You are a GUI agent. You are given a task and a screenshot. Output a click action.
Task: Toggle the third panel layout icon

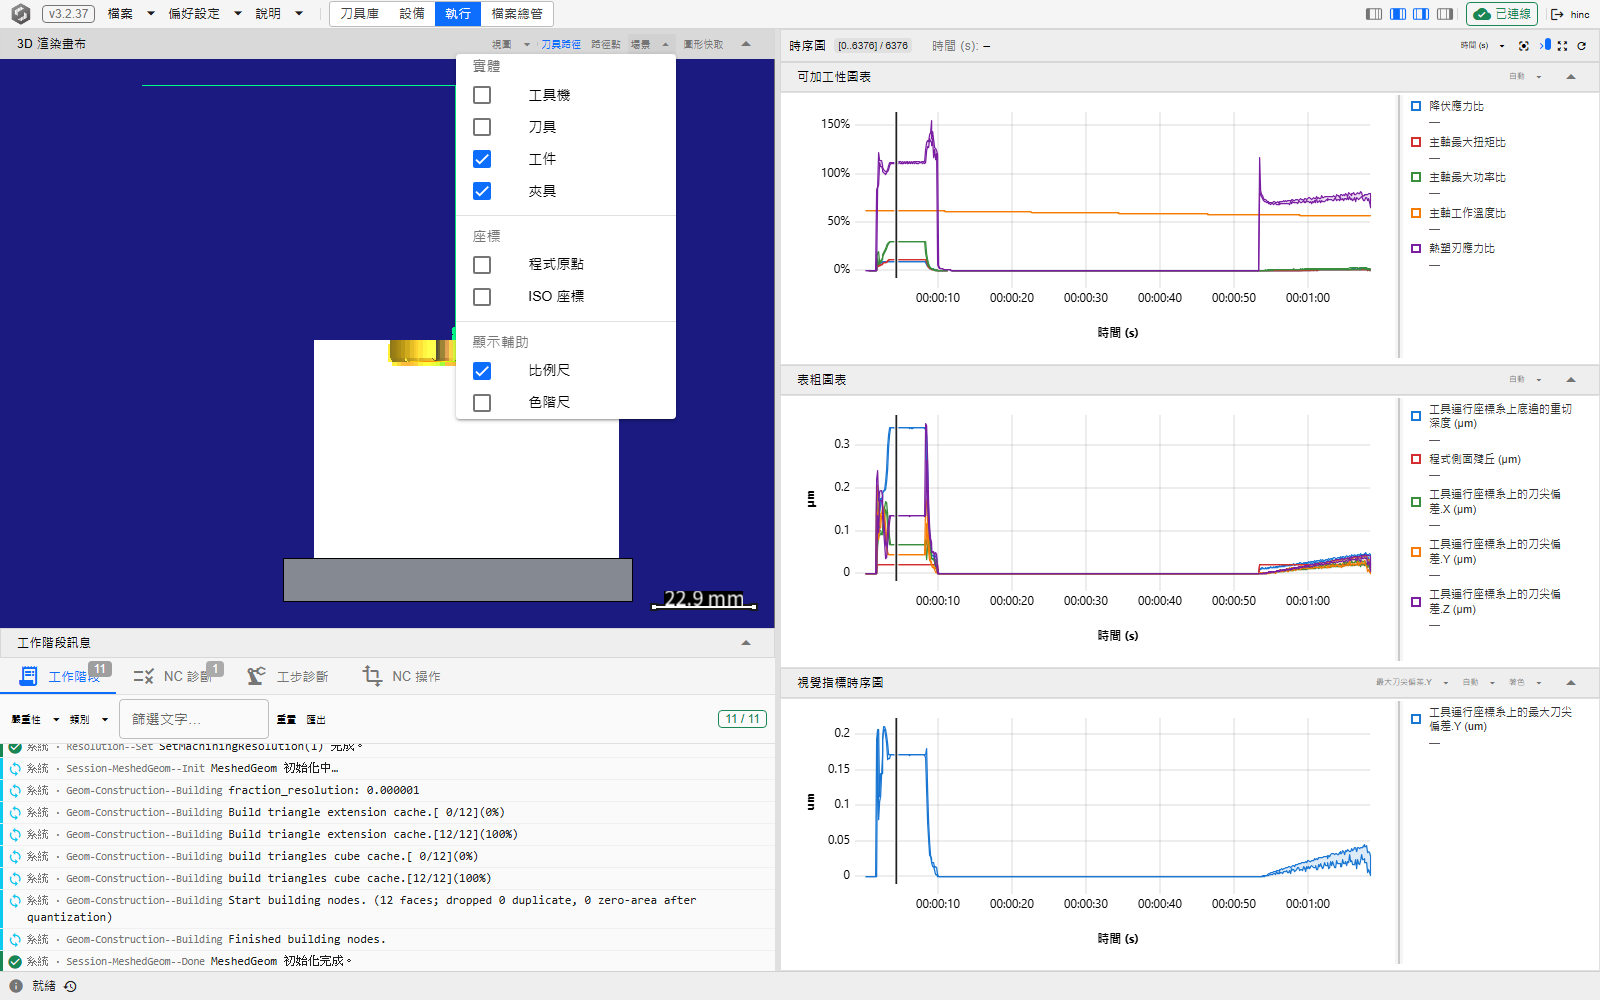tap(1421, 14)
